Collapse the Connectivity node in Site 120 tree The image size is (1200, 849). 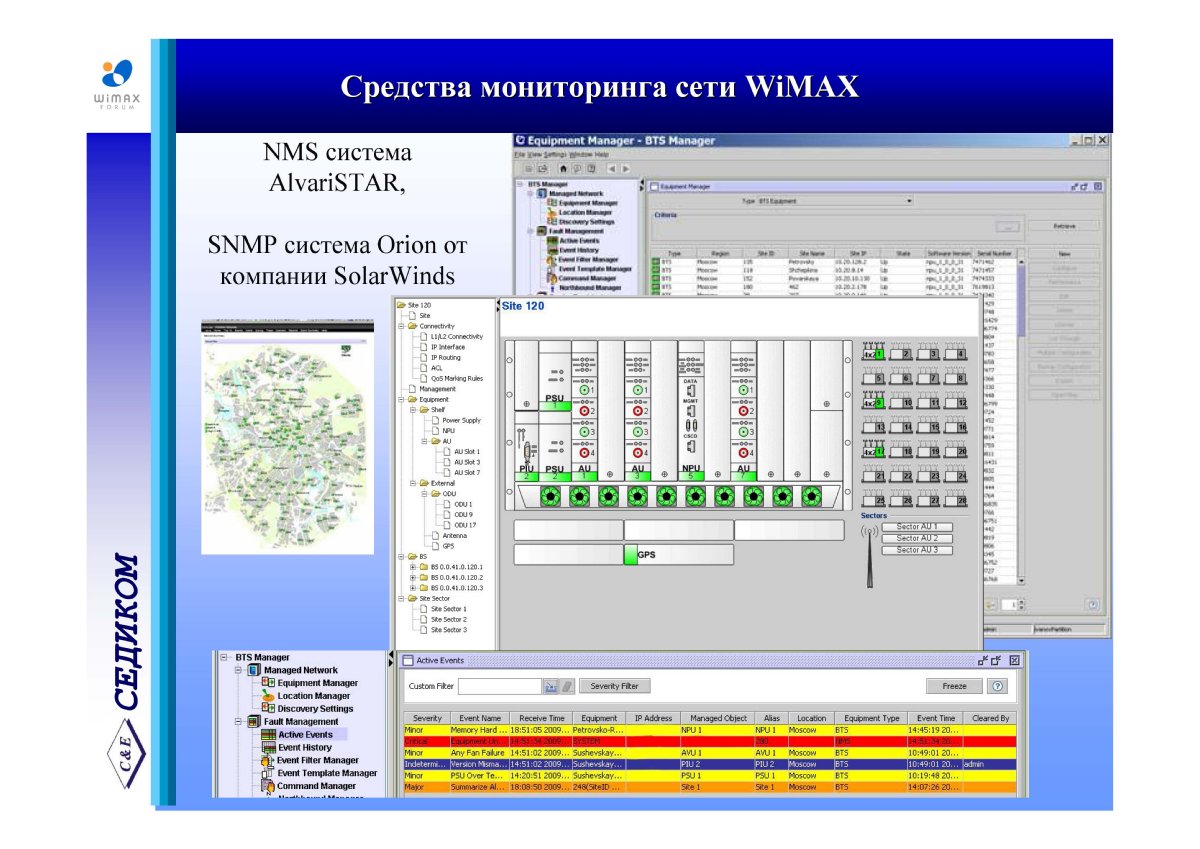(401, 326)
